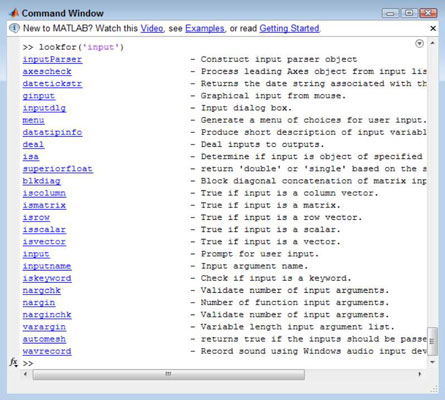445x400 pixels.
Task: Click the MATLAB logo icon in title bar
Action: pyautogui.click(x=14, y=13)
